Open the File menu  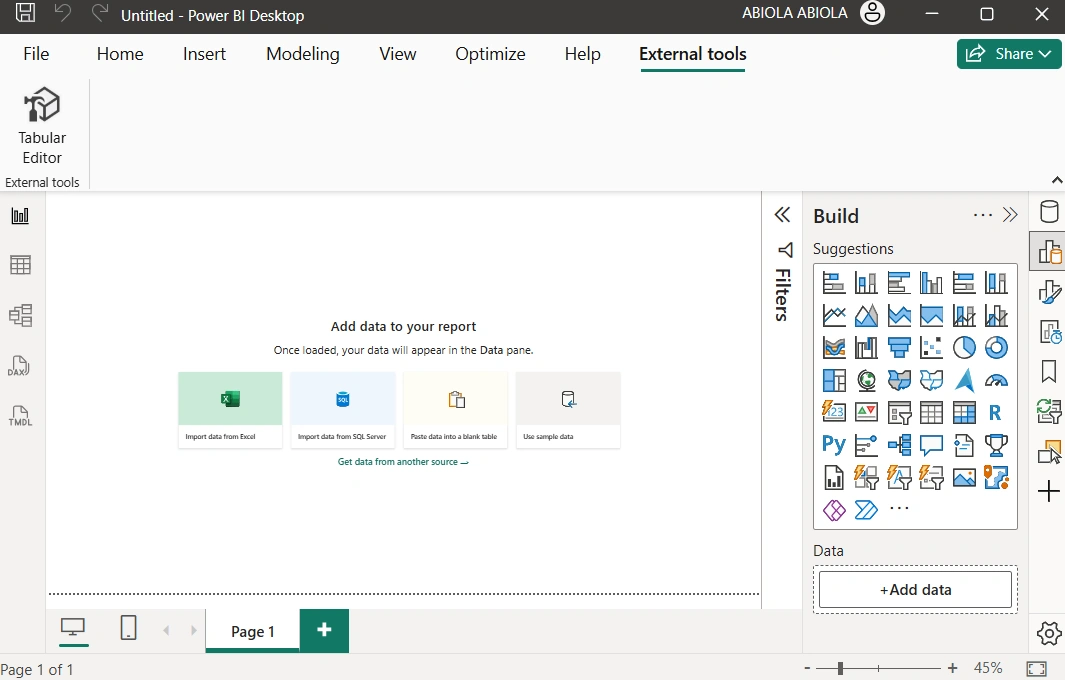click(x=36, y=54)
